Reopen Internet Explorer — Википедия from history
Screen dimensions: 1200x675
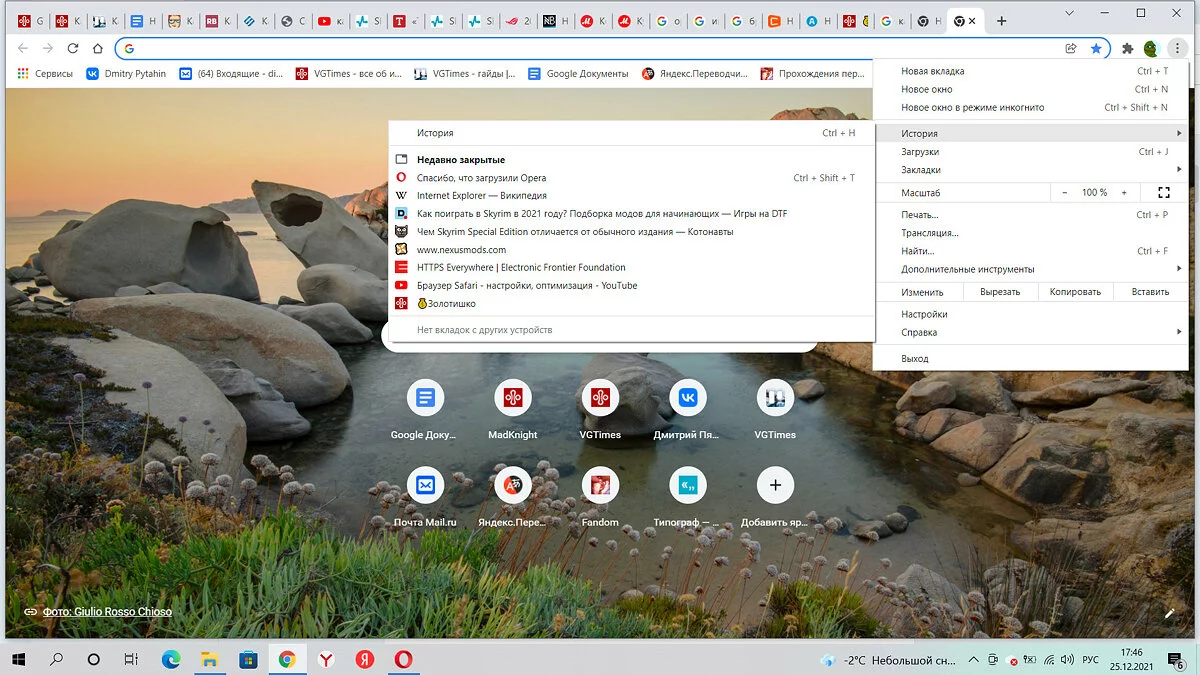point(481,196)
